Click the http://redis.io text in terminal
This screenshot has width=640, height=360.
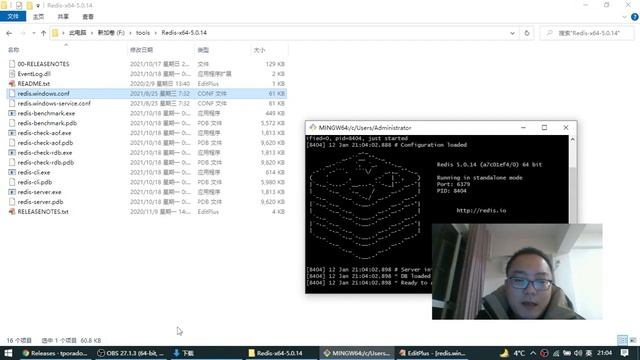point(481,211)
